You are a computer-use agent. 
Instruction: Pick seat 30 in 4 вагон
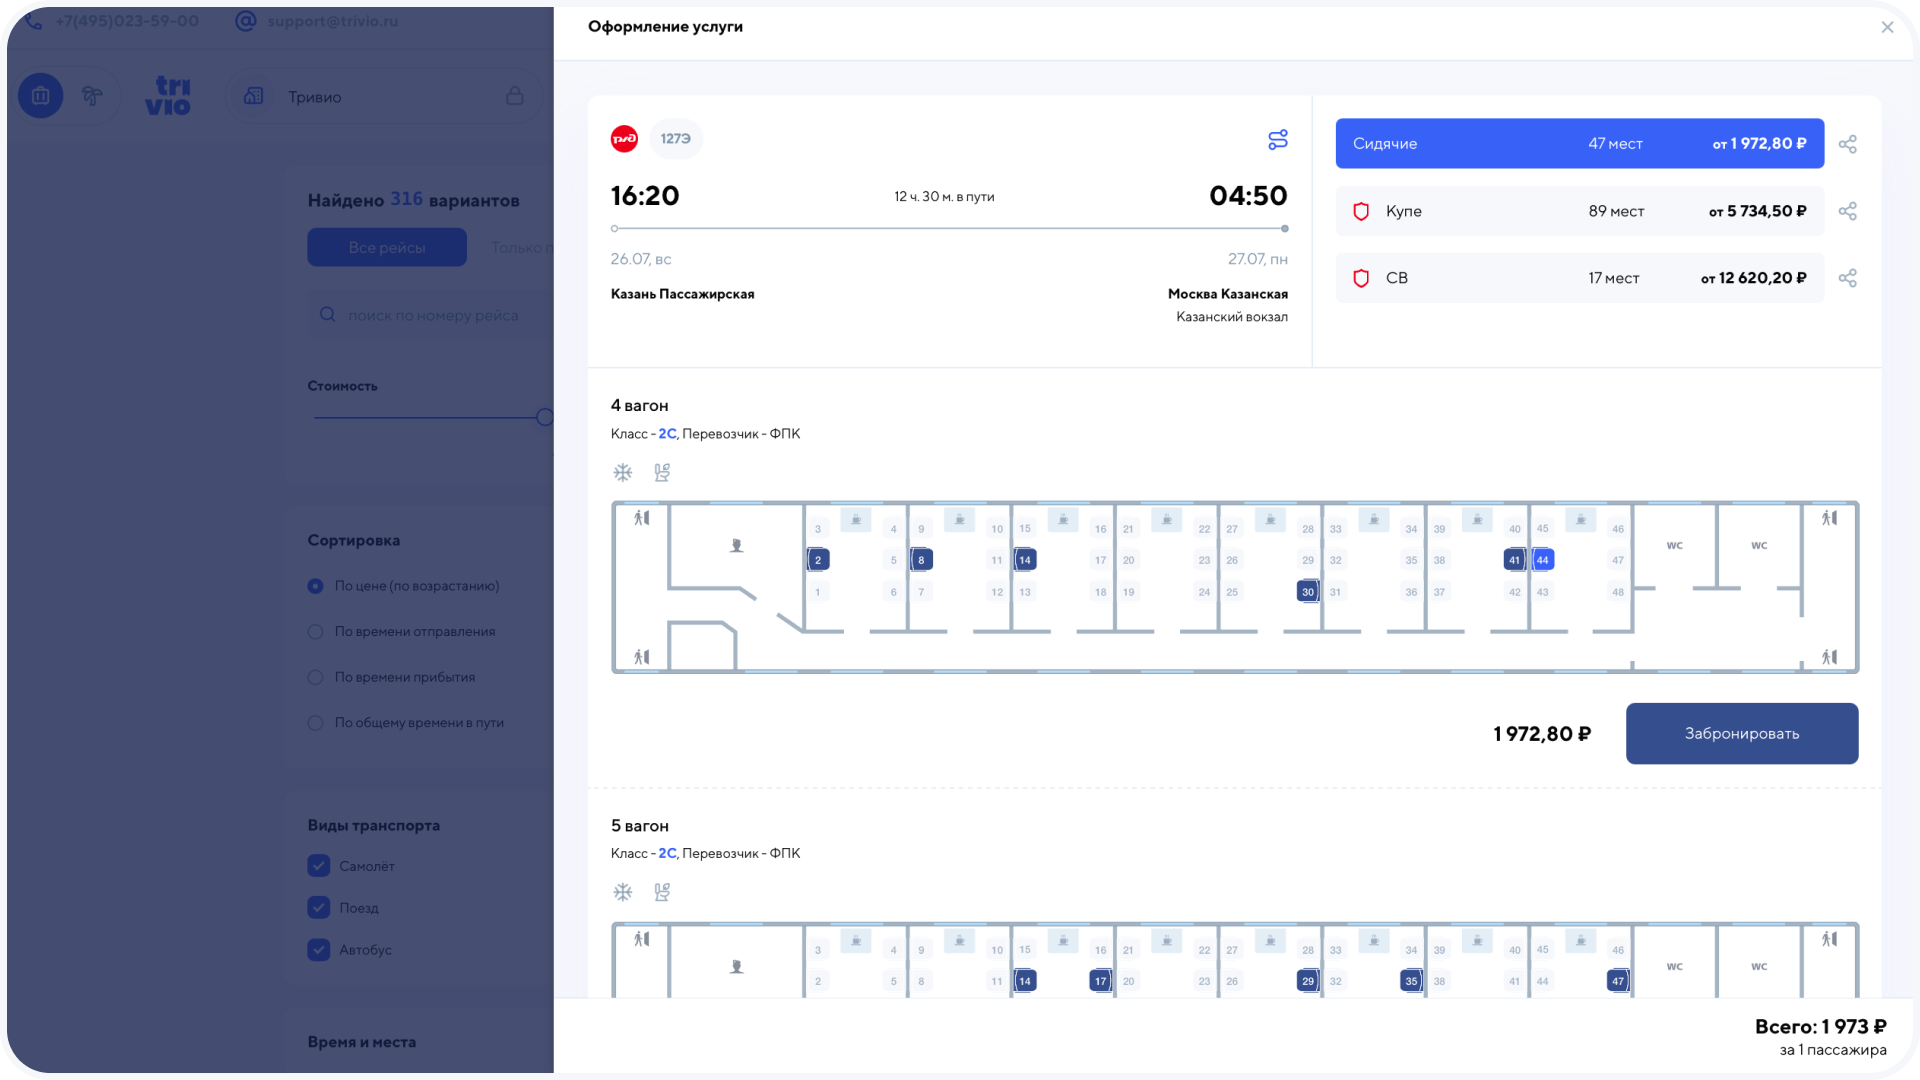(1308, 592)
